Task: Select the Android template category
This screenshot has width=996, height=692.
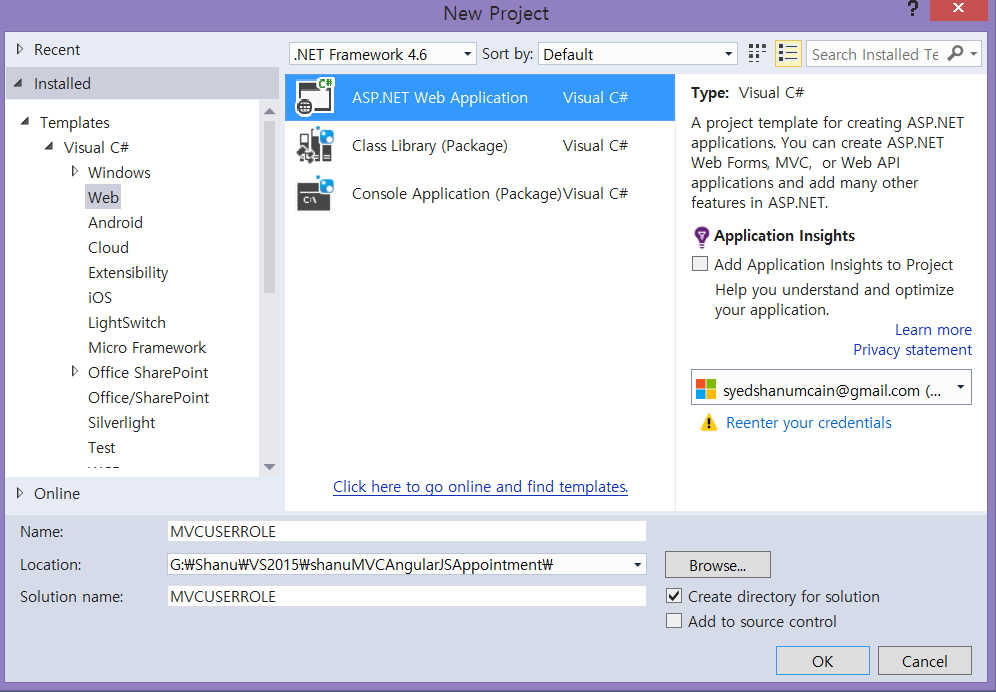Action: click(x=115, y=222)
